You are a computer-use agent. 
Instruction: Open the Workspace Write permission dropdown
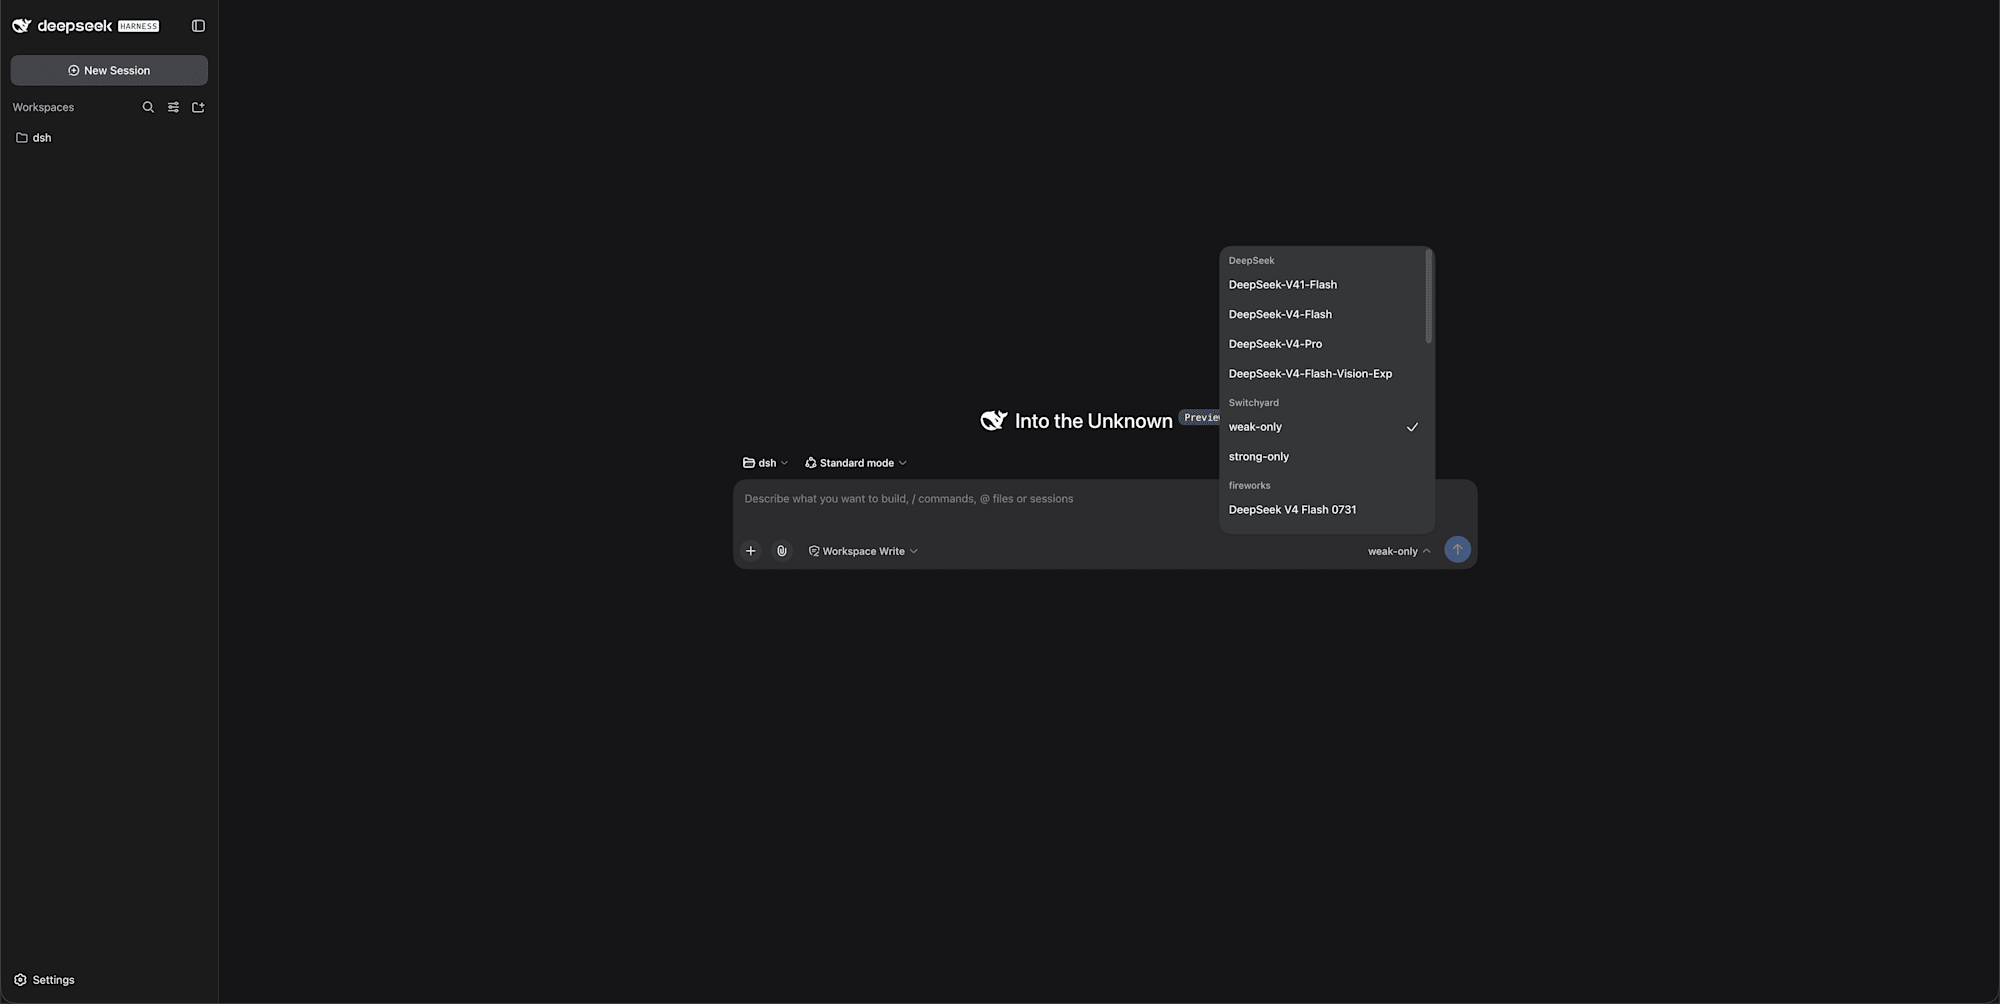coord(863,551)
